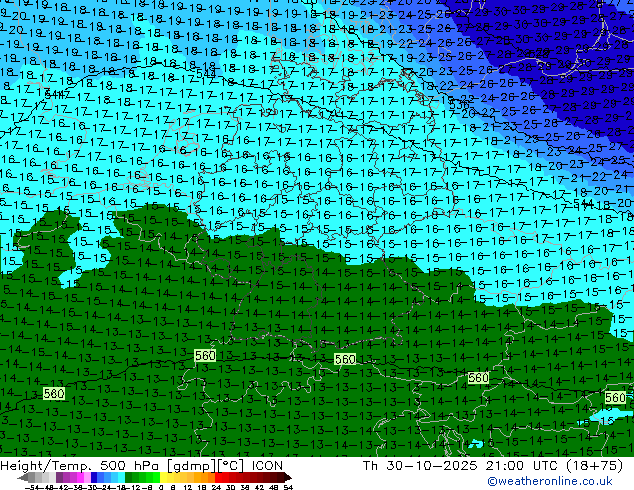Pick the bright red 24 swatch in the legend
634x490 pixels.
[218, 477]
